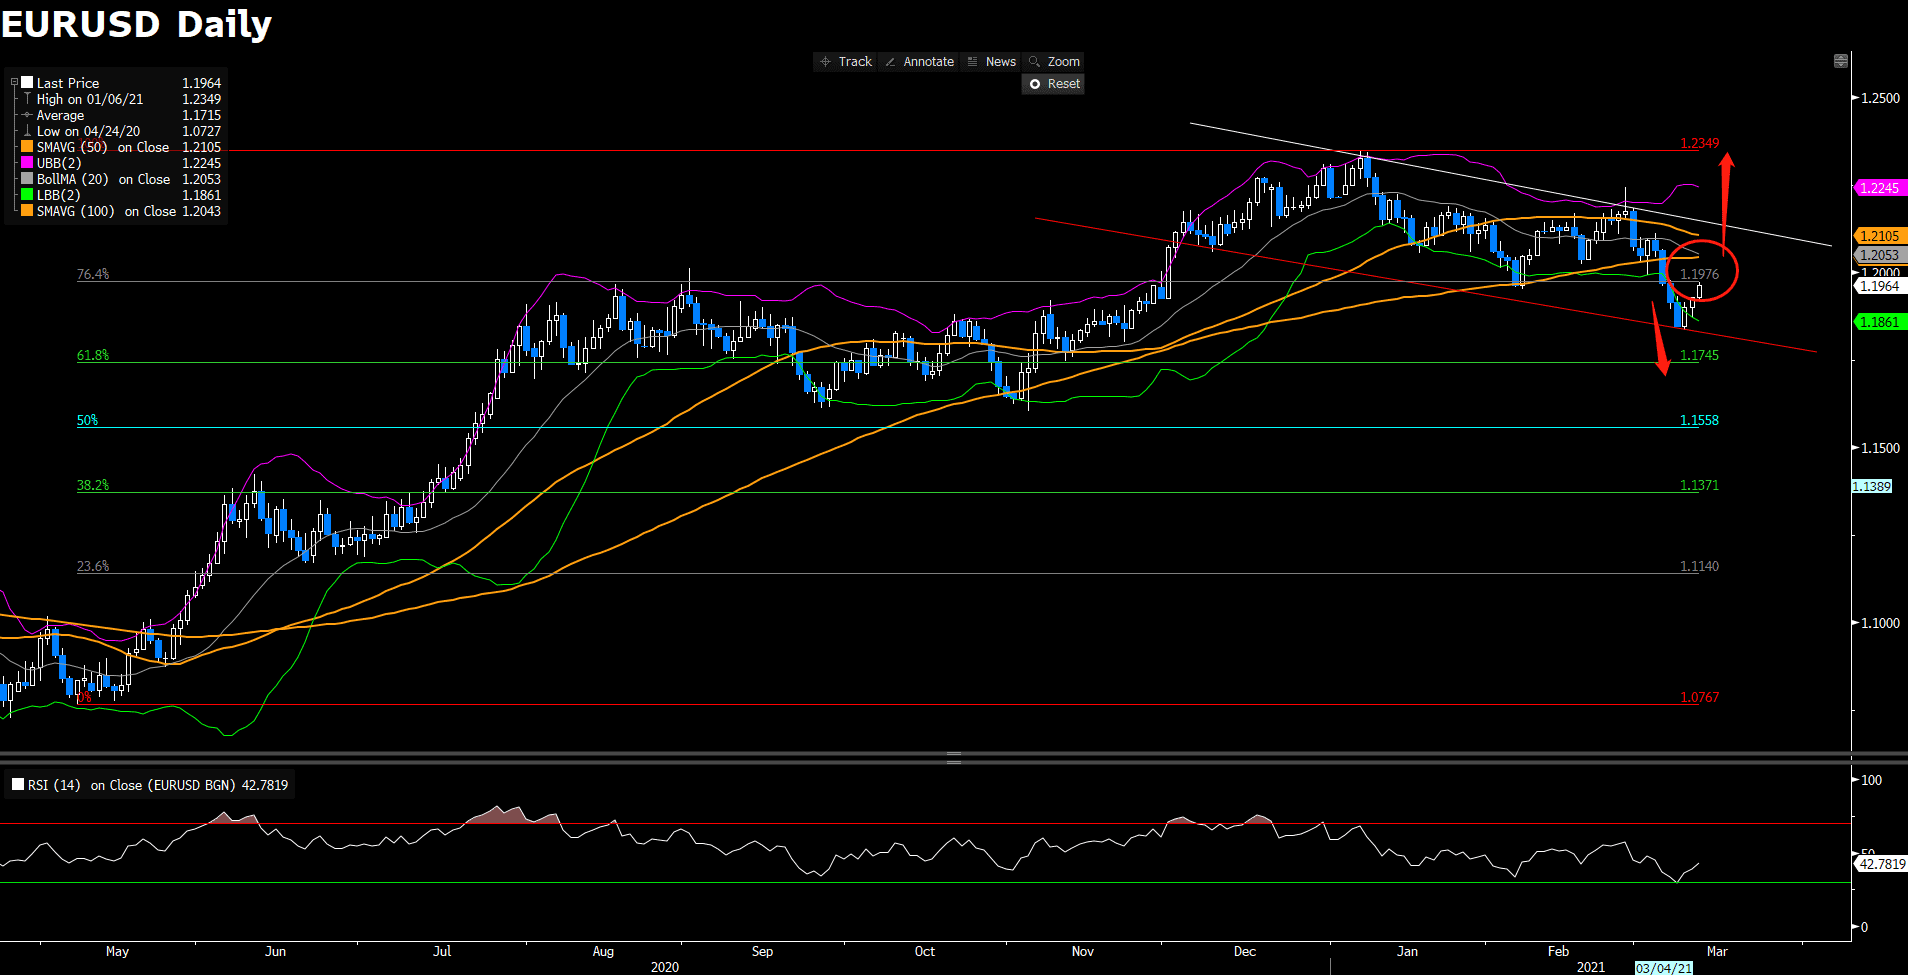Open the Annotate drawing tool
The height and width of the screenshot is (975, 1908).
point(919,62)
